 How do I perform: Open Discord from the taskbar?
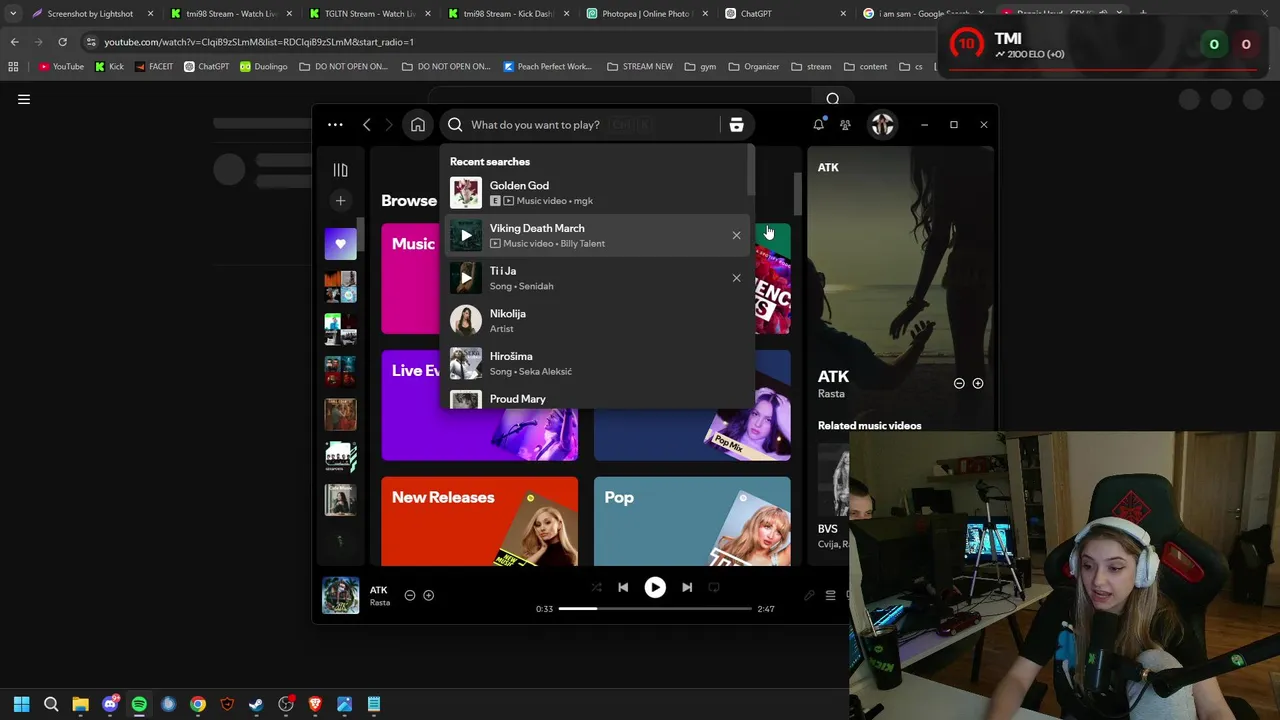click(x=110, y=704)
